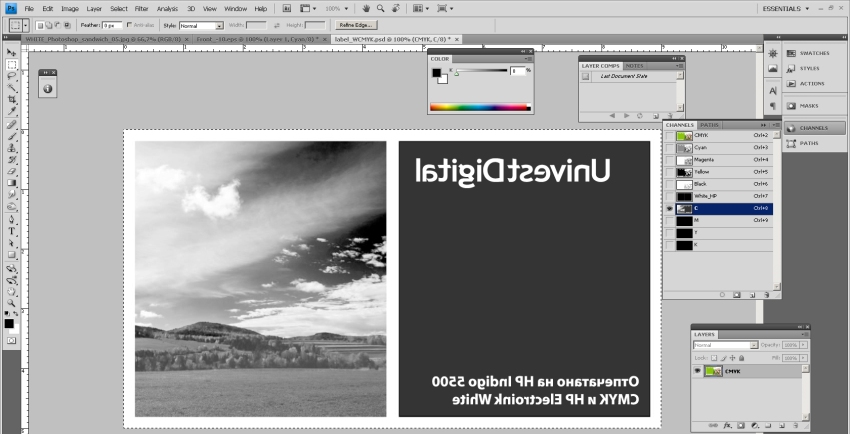Select the Magic Wand tool
Image resolution: width=850 pixels, height=434 pixels.
[x=11, y=88]
